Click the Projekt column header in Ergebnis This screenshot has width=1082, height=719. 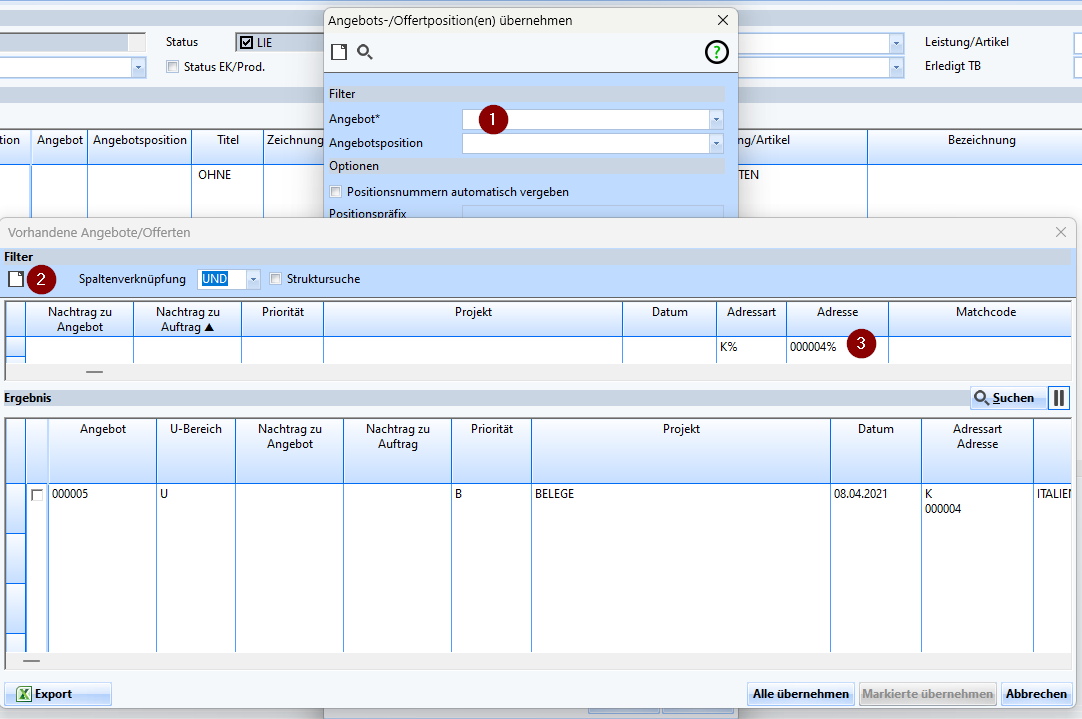pos(680,429)
